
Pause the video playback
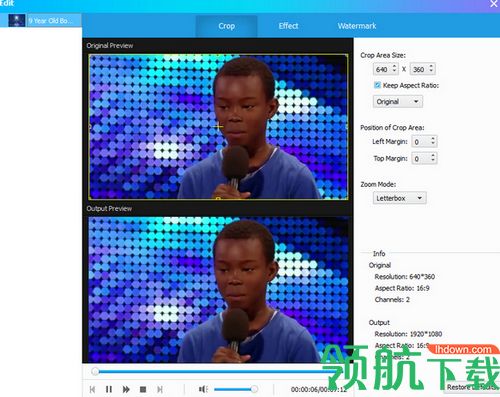109,389
